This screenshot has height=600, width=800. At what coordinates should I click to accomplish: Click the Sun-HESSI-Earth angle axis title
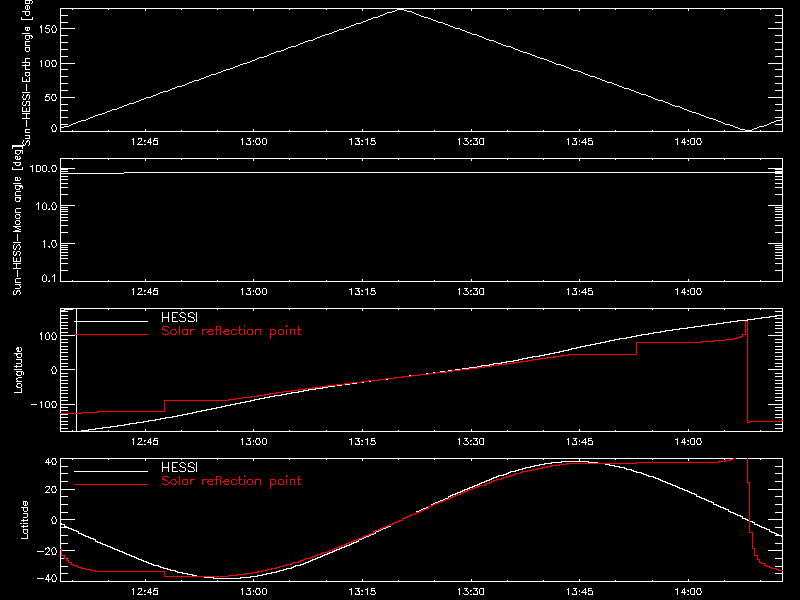27,72
